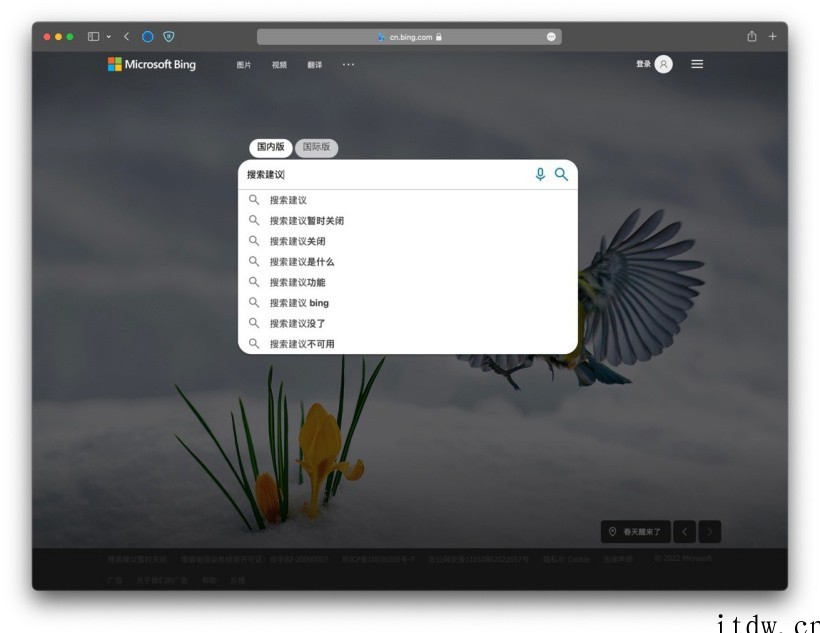
Task: Select suggestion 搜索建议没了
Action: click(408, 323)
